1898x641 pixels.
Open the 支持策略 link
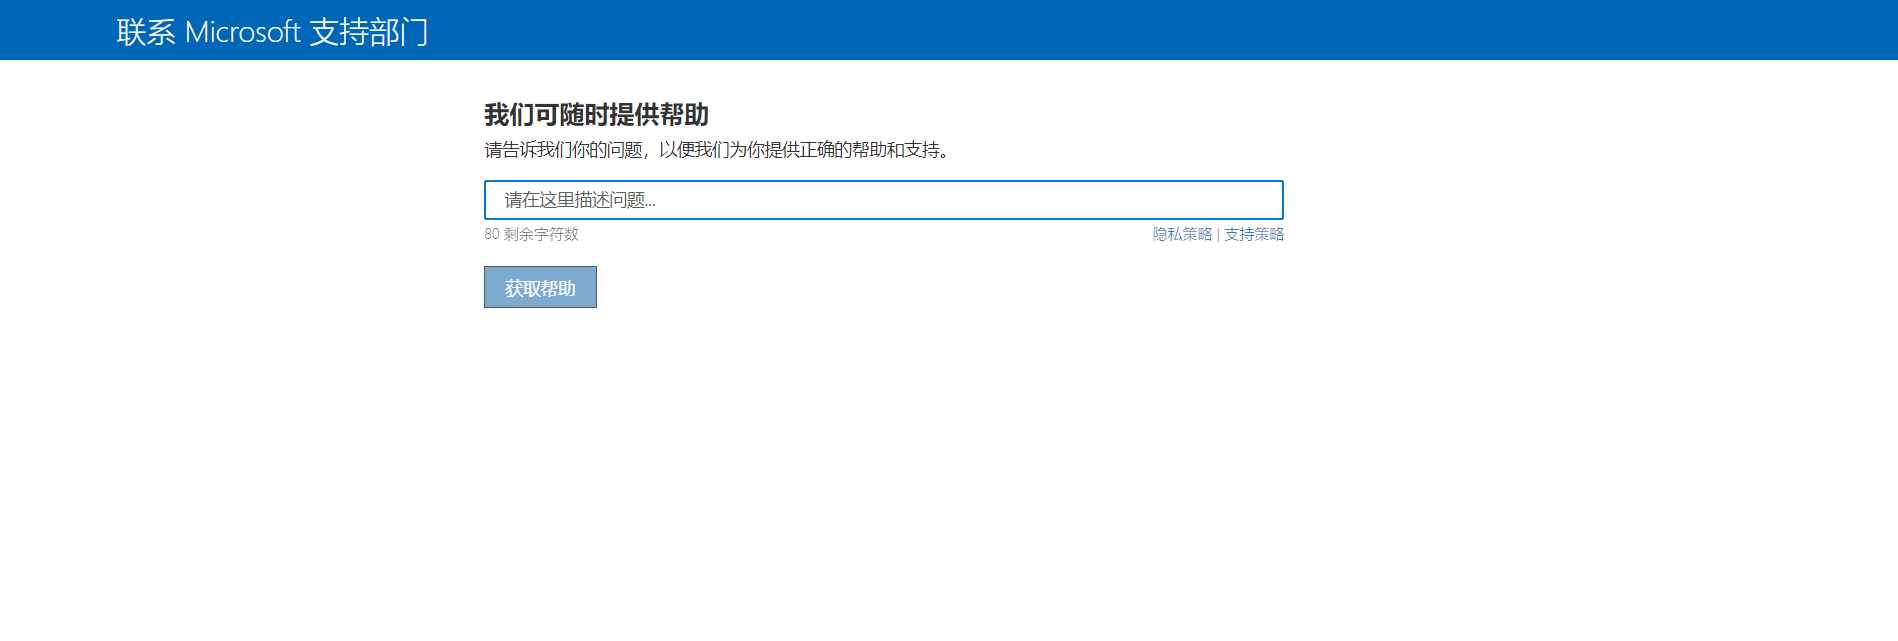(x=1254, y=234)
